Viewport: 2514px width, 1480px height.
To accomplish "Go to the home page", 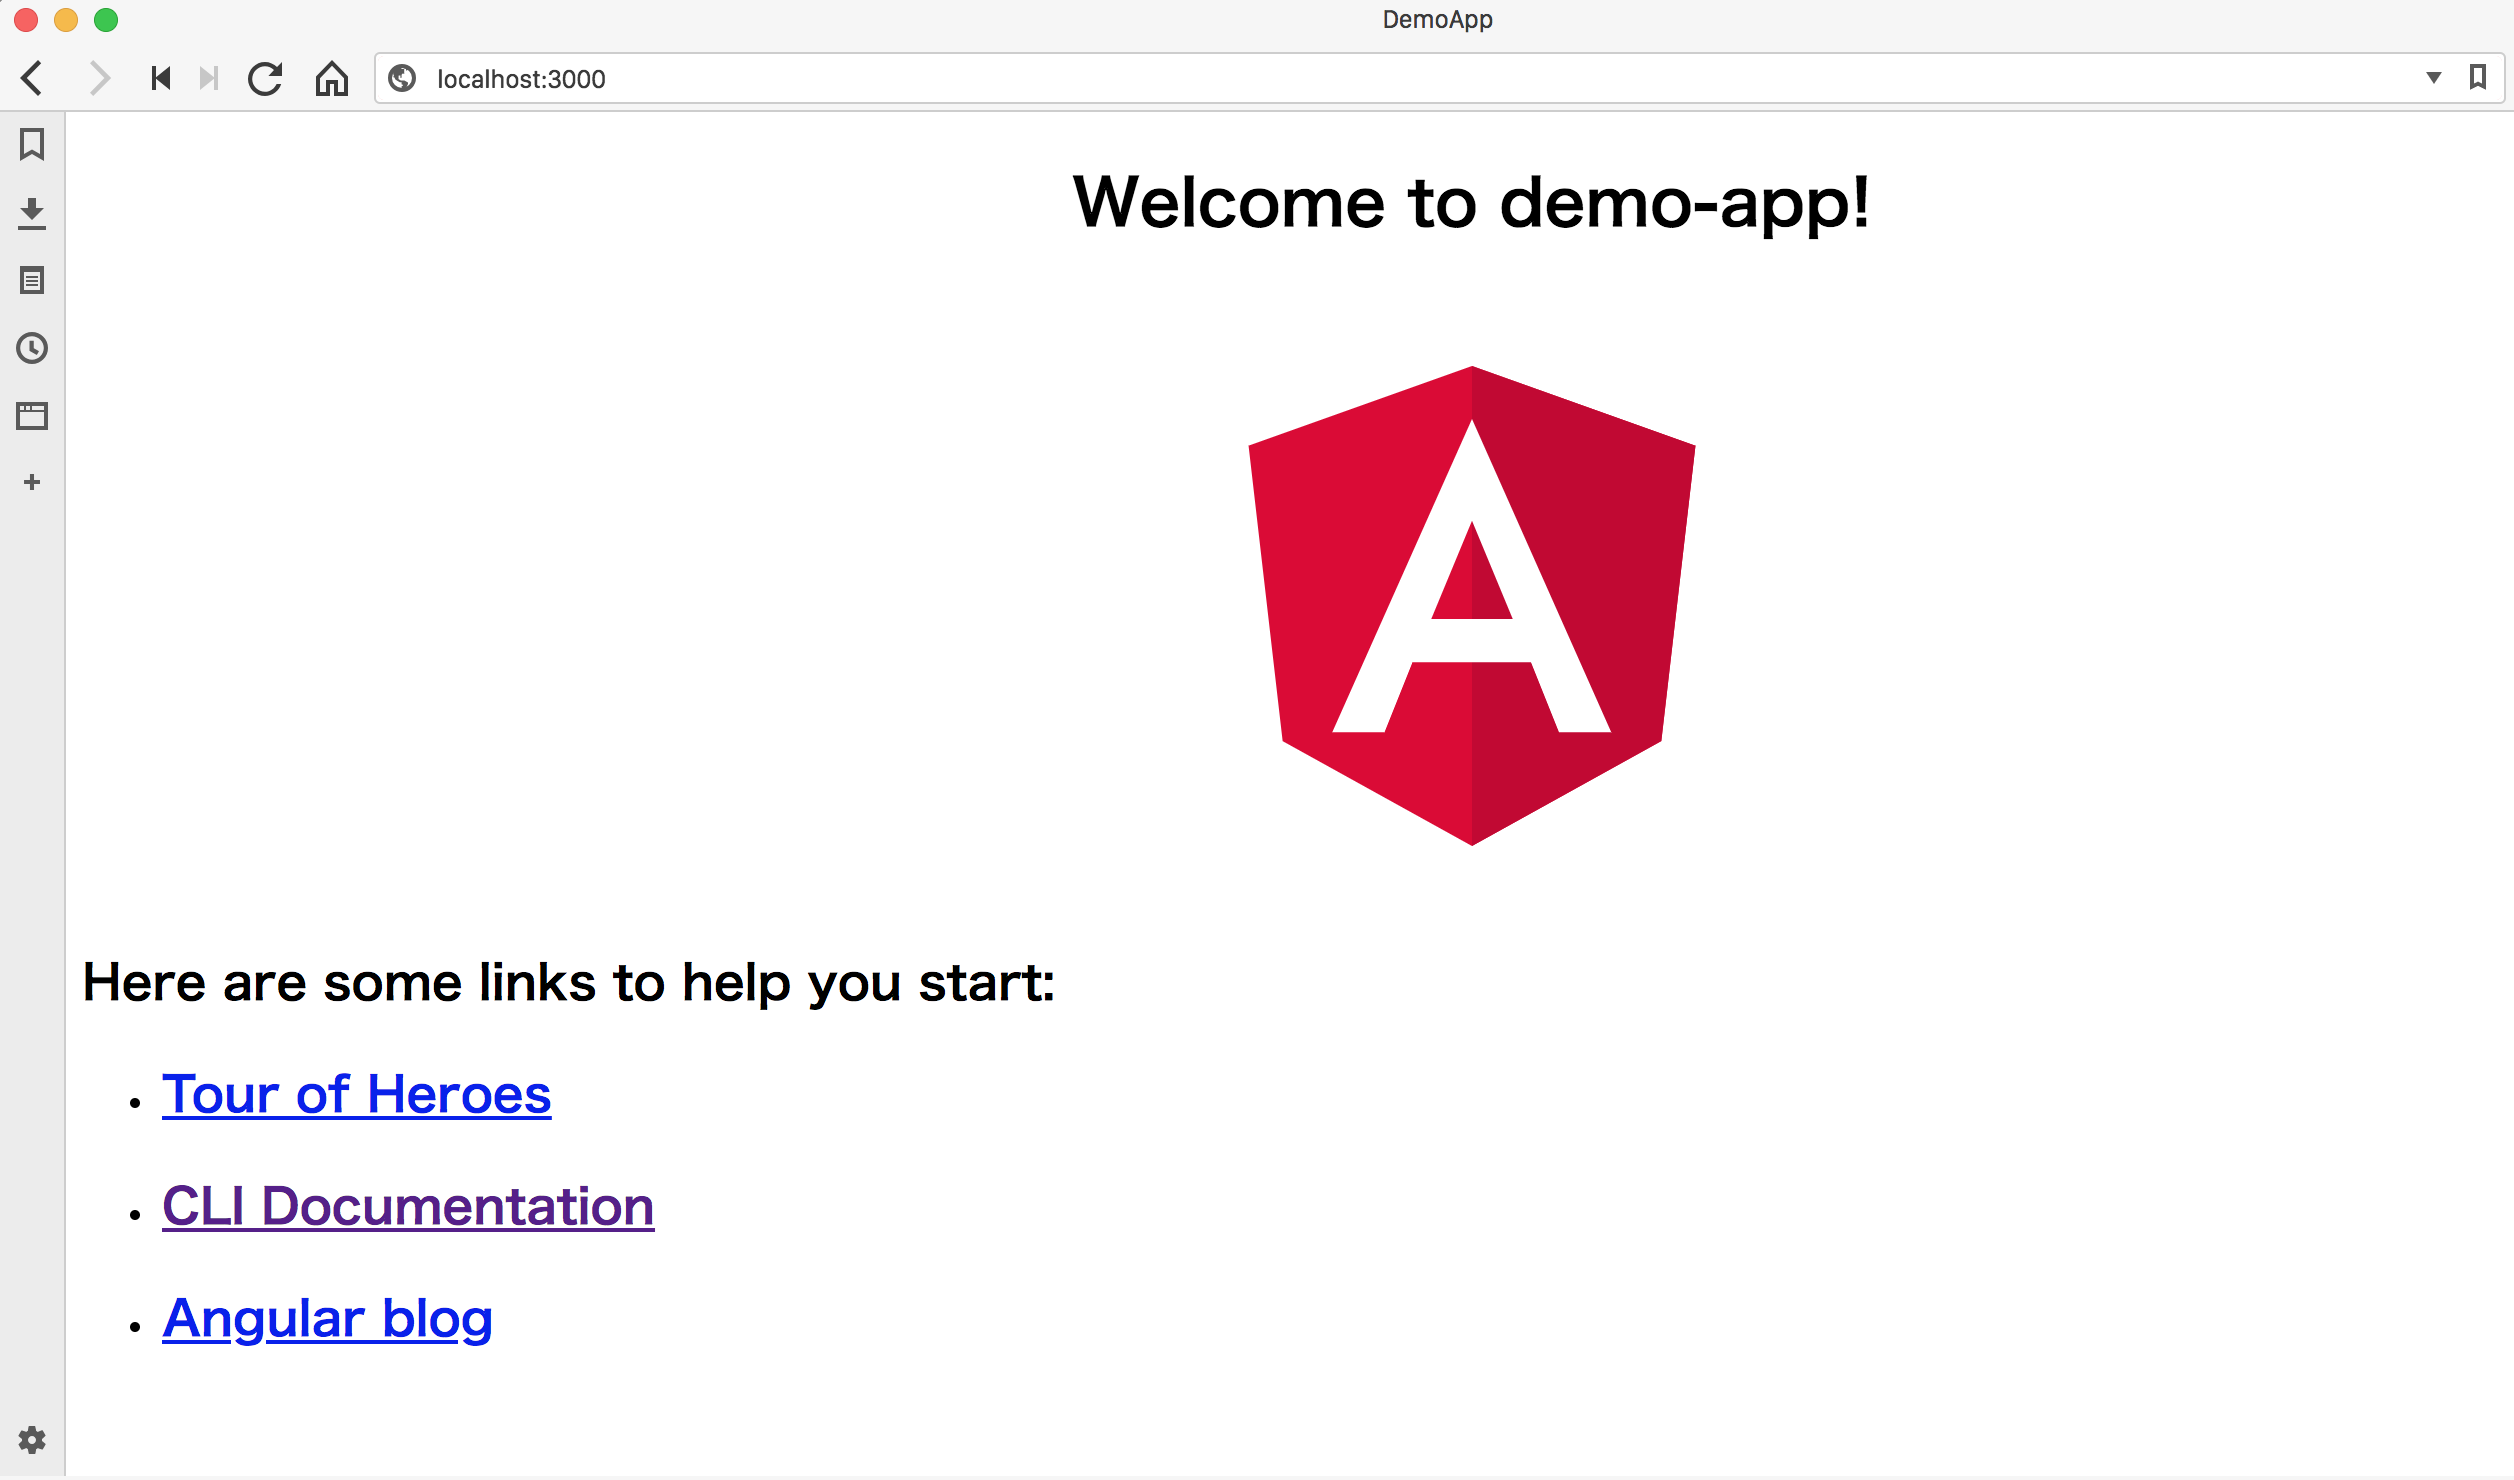I will pyautogui.click(x=332, y=78).
